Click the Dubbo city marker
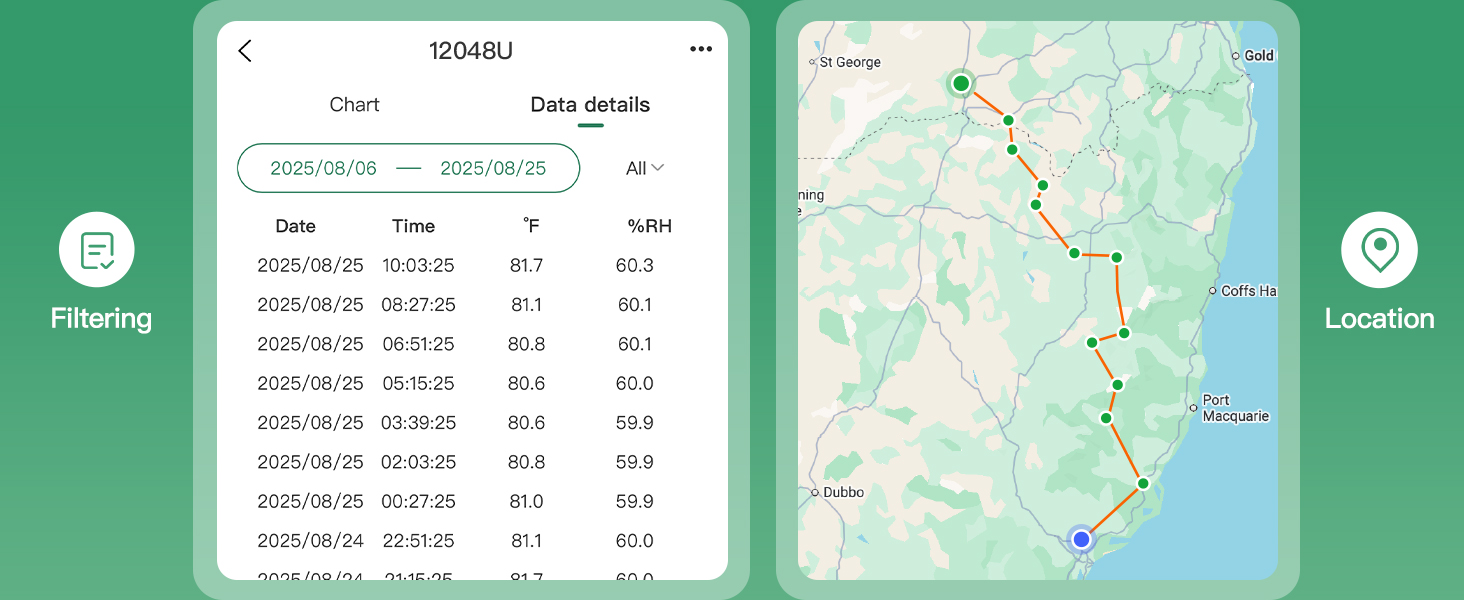The height and width of the screenshot is (600, 1464). click(815, 492)
